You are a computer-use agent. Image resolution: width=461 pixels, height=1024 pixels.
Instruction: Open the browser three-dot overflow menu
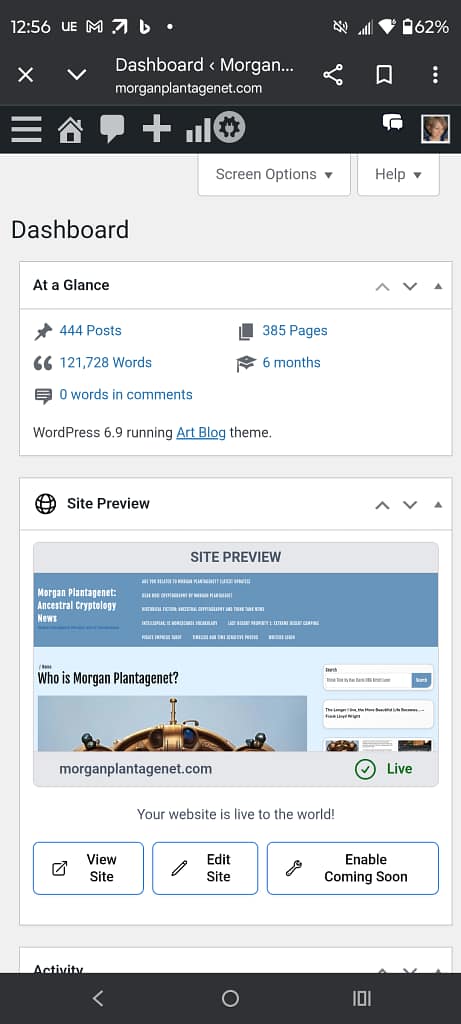tap(436, 75)
